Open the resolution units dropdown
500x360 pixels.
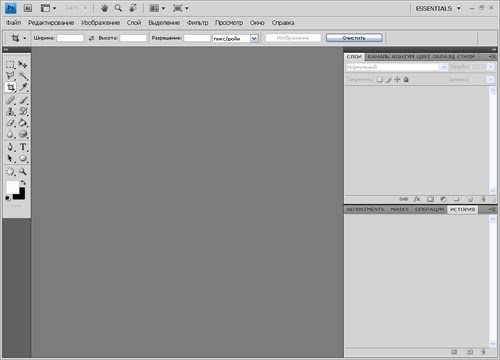click(254, 39)
